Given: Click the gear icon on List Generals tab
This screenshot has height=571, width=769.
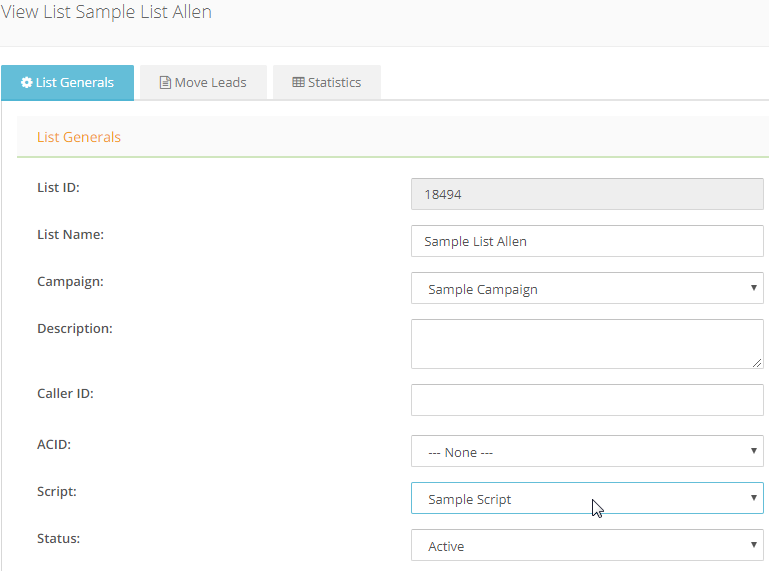Looking at the screenshot, I should click(26, 82).
